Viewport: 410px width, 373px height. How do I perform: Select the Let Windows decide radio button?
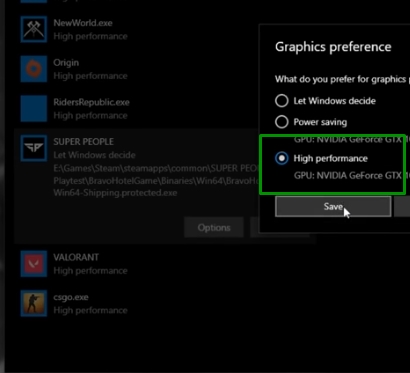pos(282,101)
